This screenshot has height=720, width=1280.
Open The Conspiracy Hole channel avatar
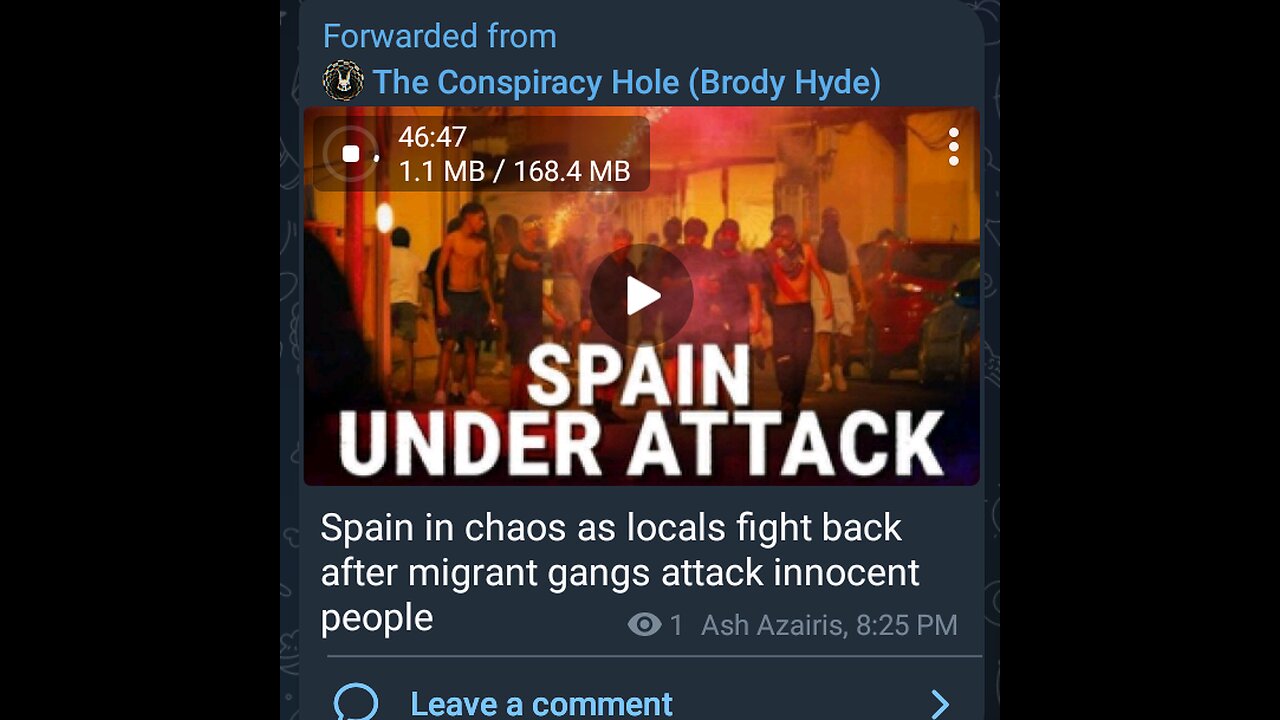pos(343,81)
